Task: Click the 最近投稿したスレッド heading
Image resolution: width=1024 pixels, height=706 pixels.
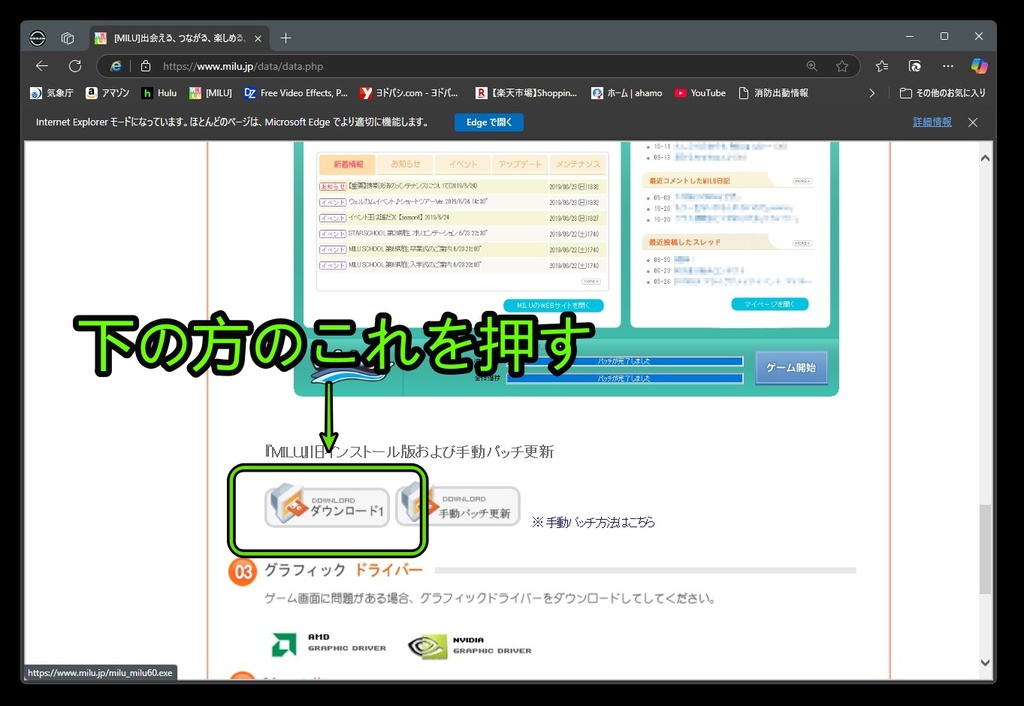Action: [684, 242]
